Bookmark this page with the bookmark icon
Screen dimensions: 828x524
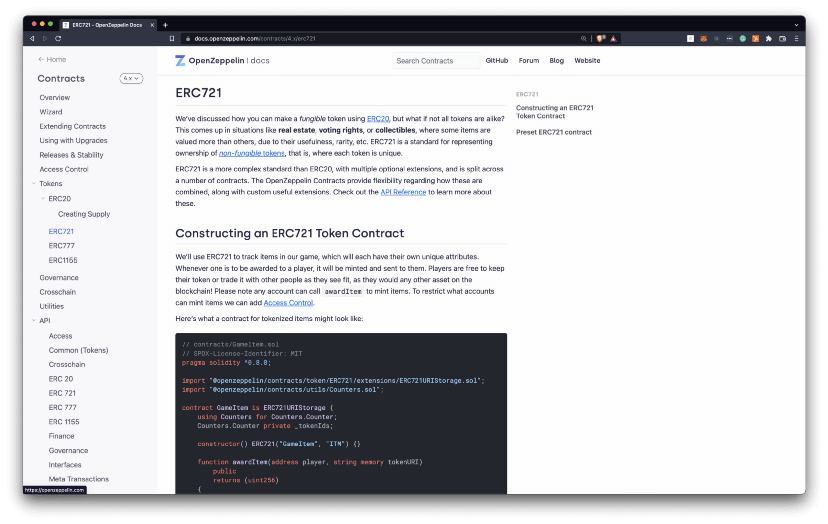pos(172,38)
